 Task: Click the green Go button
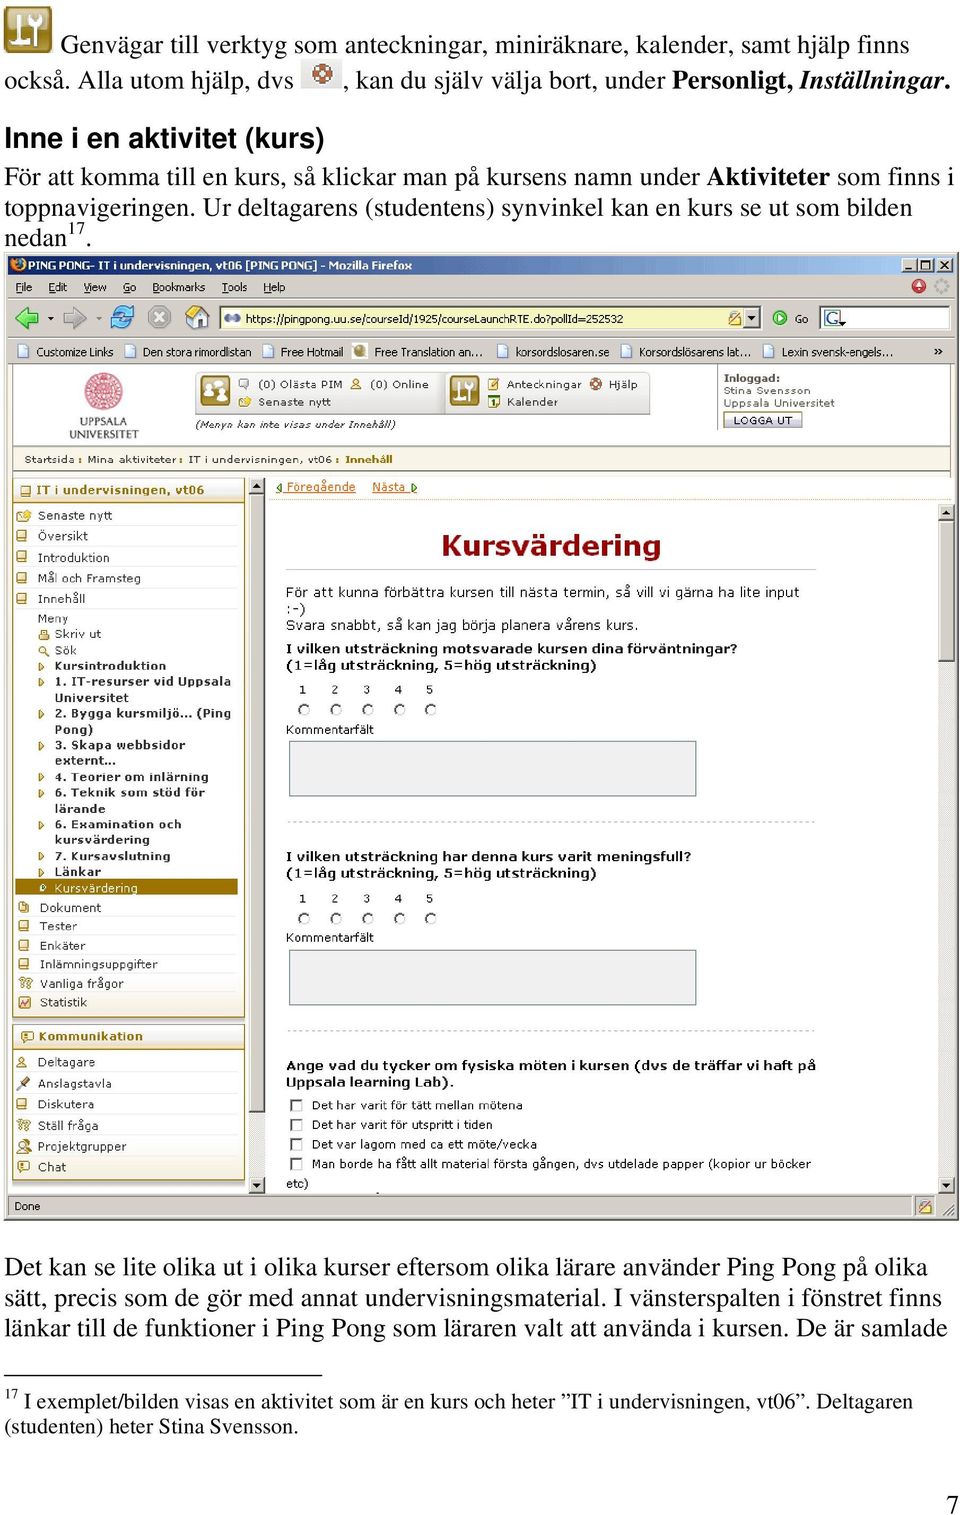(x=790, y=318)
